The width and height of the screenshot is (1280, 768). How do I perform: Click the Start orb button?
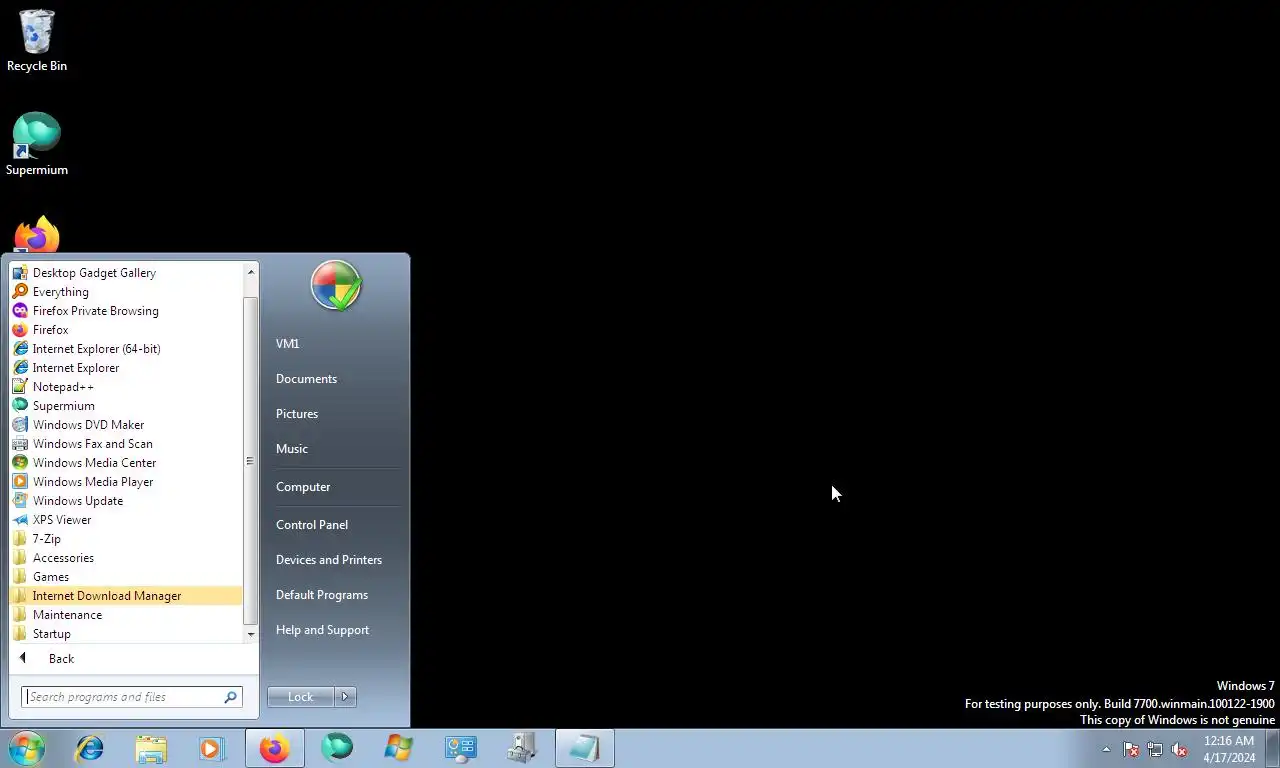tap(27, 748)
